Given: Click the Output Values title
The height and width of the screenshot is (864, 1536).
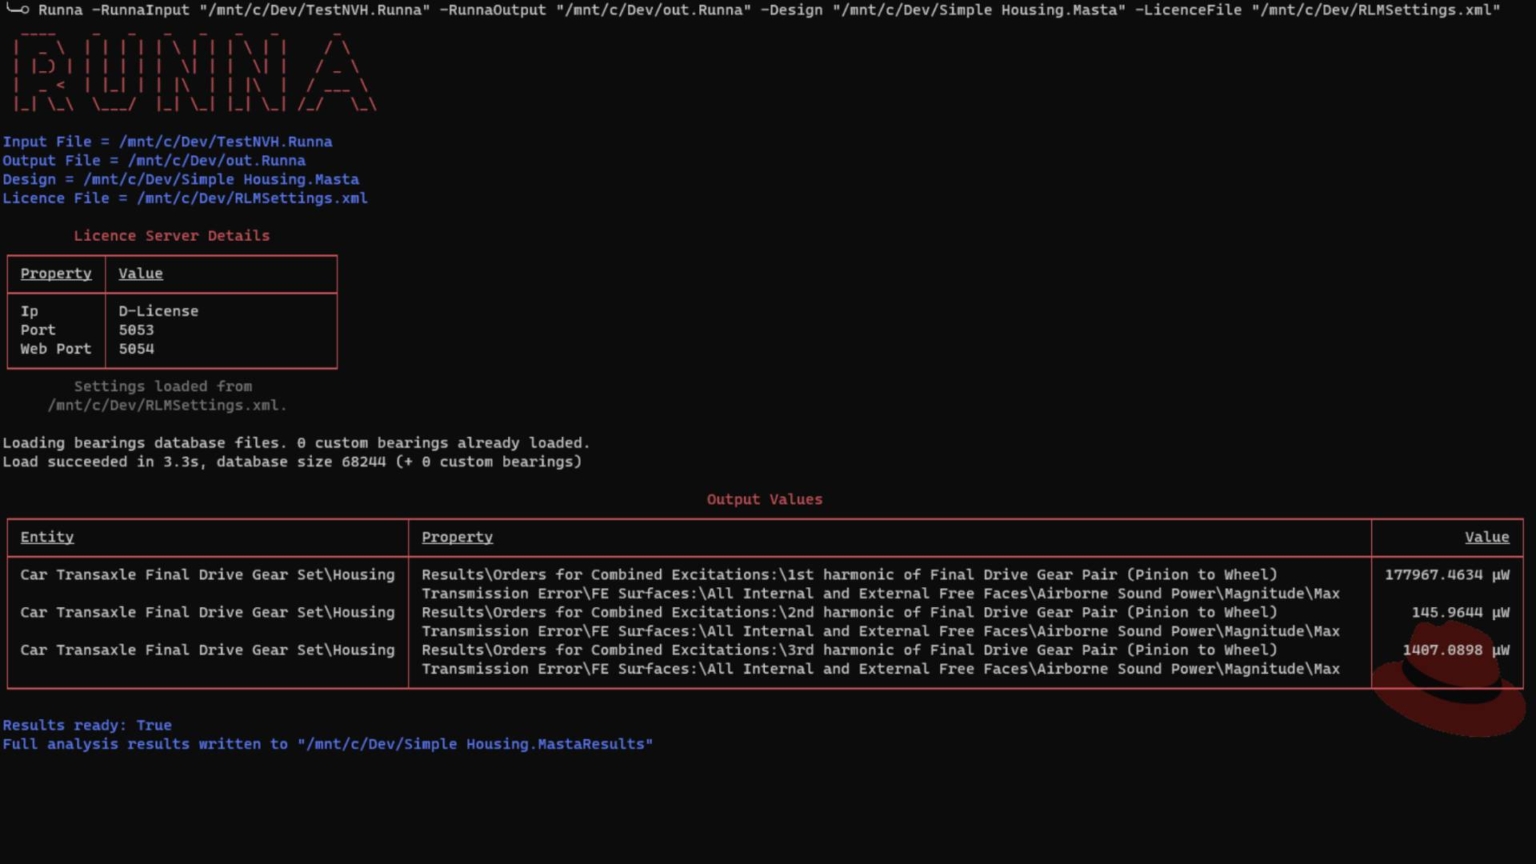Looking at the screenshot, I should tap(764, 500).
